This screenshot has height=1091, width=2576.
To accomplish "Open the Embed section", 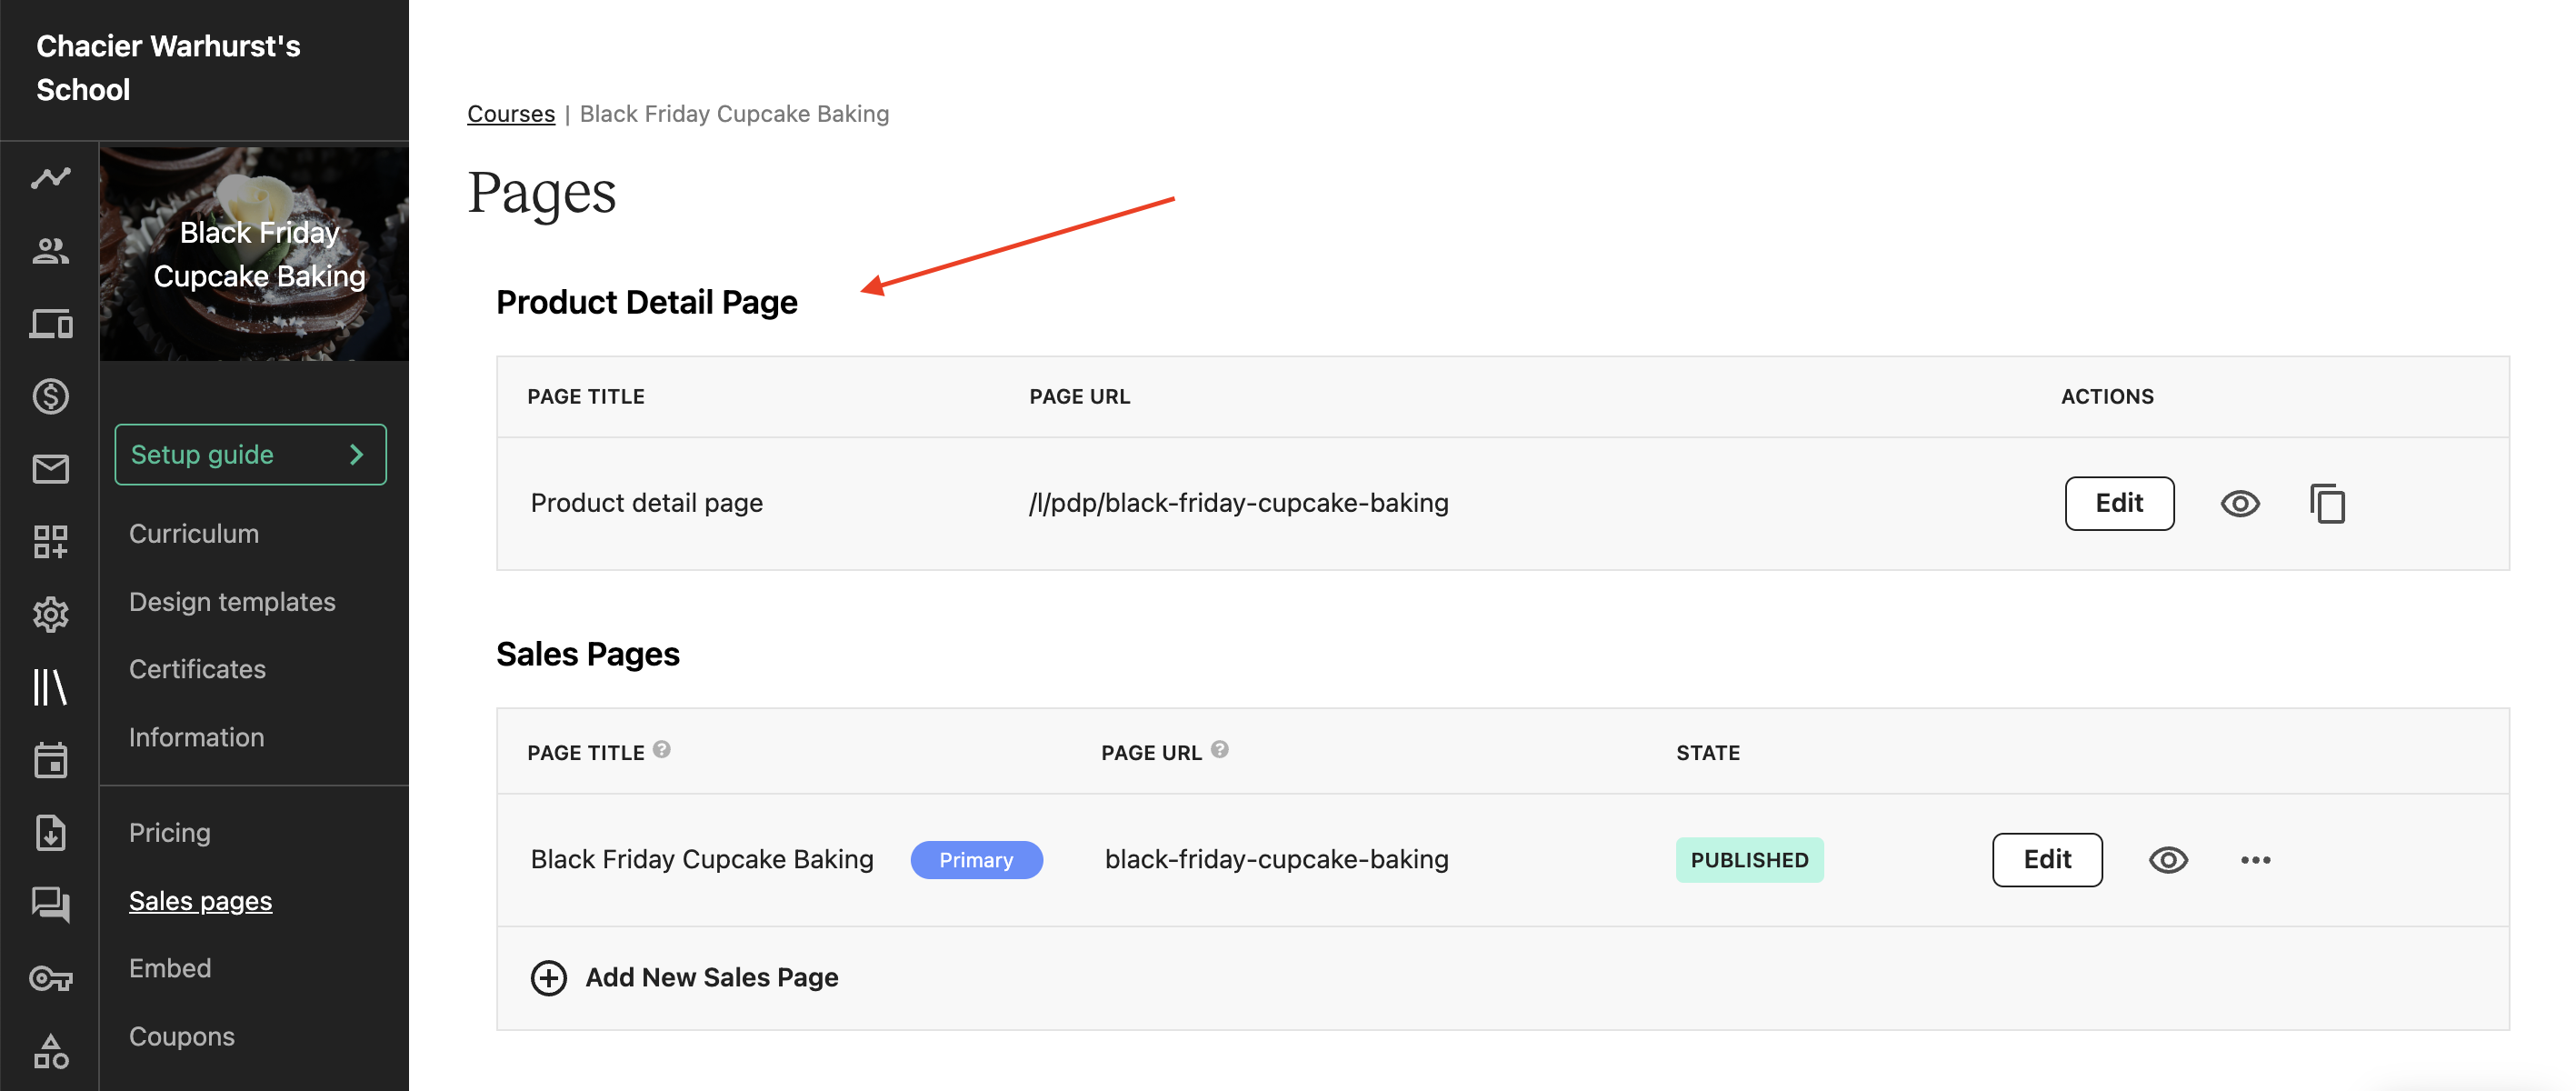I will click(170, 968).
